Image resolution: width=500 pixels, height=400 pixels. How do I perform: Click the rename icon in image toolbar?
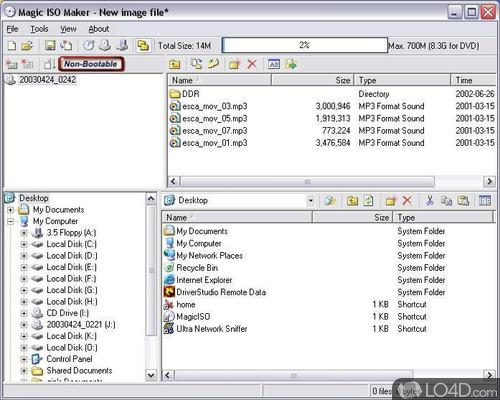(x=274, y=64)
